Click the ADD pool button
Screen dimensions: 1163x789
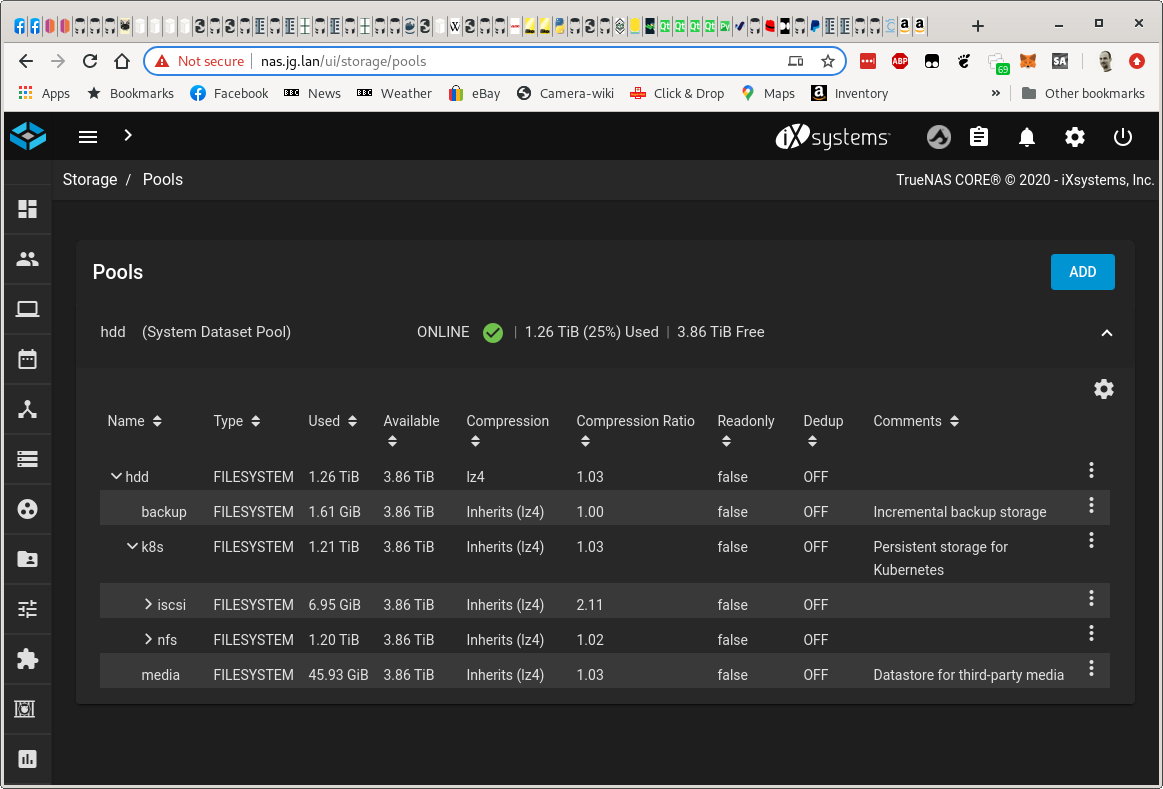pyautogui.click(x=1082, y=272)
